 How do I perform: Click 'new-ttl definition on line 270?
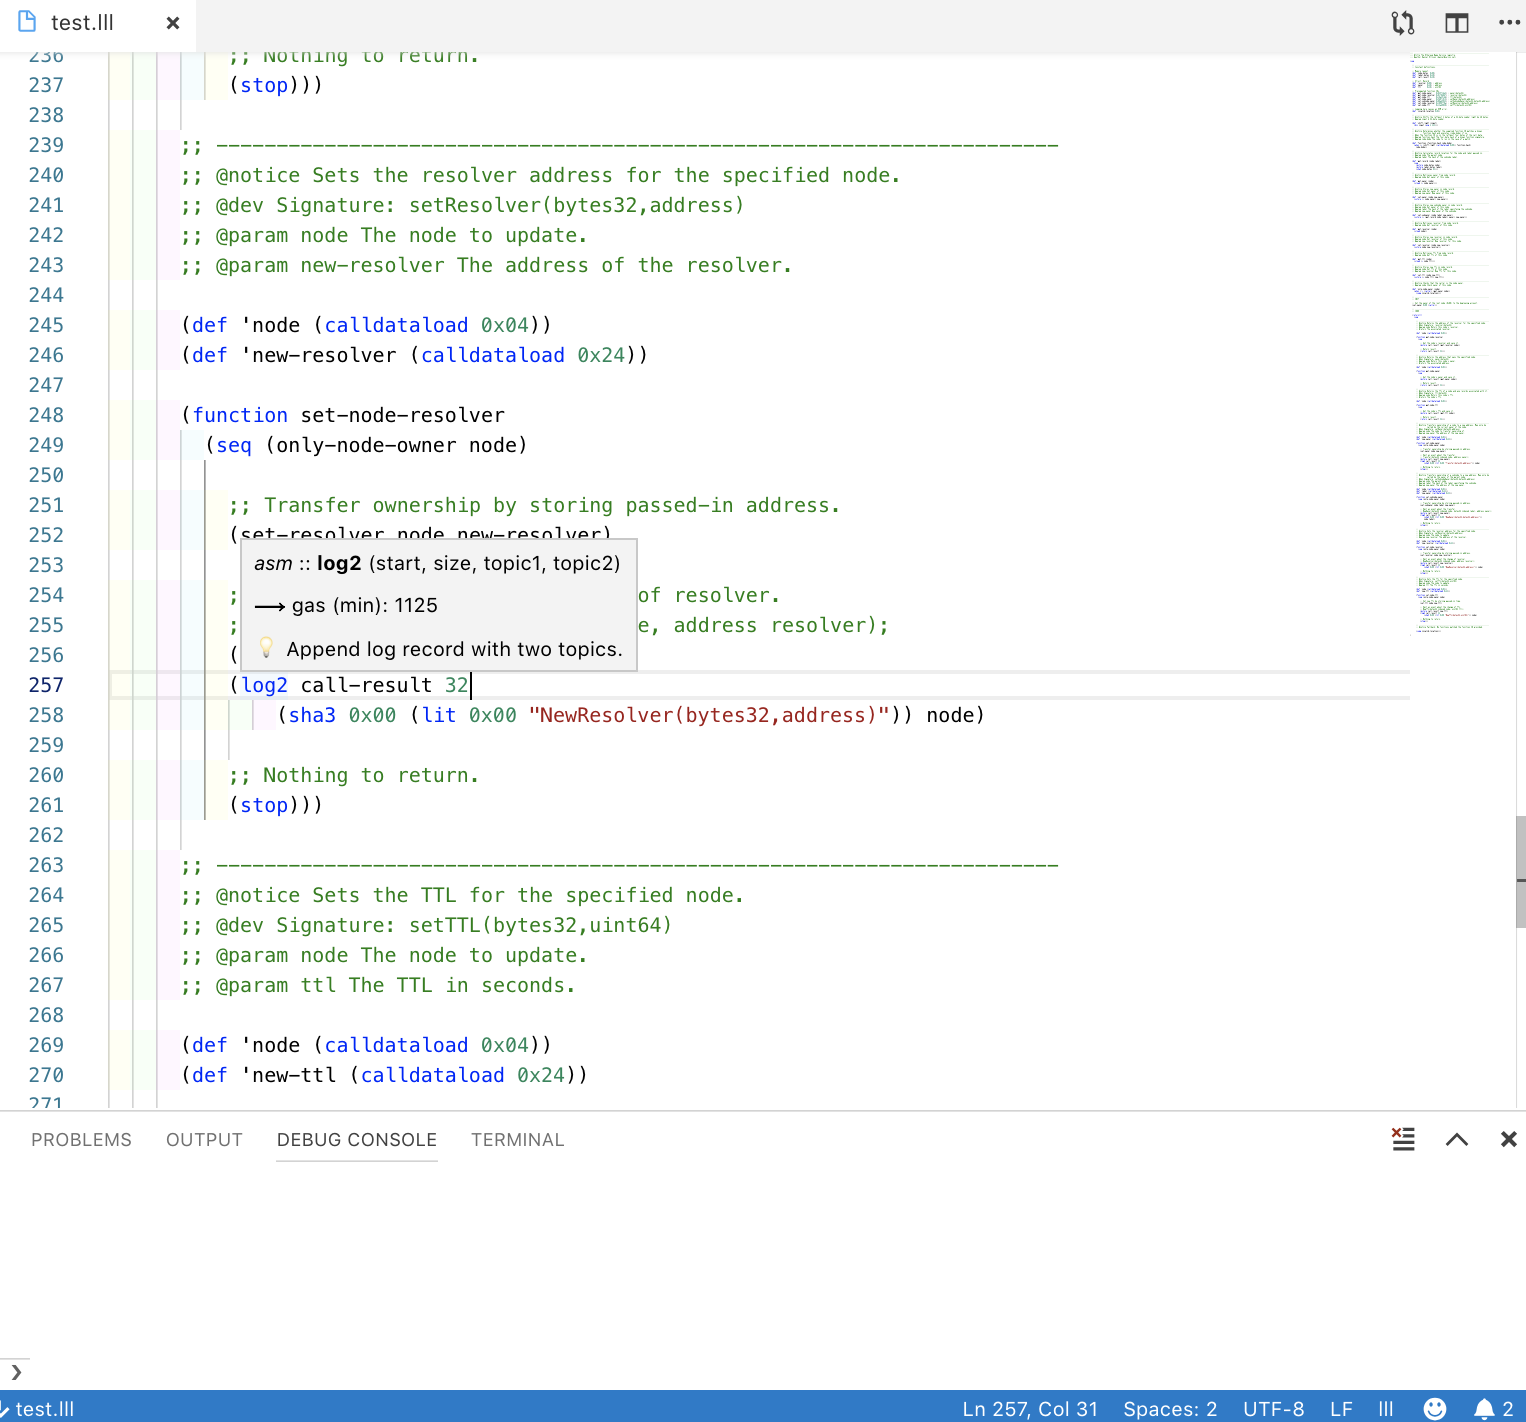[289, 1075]
